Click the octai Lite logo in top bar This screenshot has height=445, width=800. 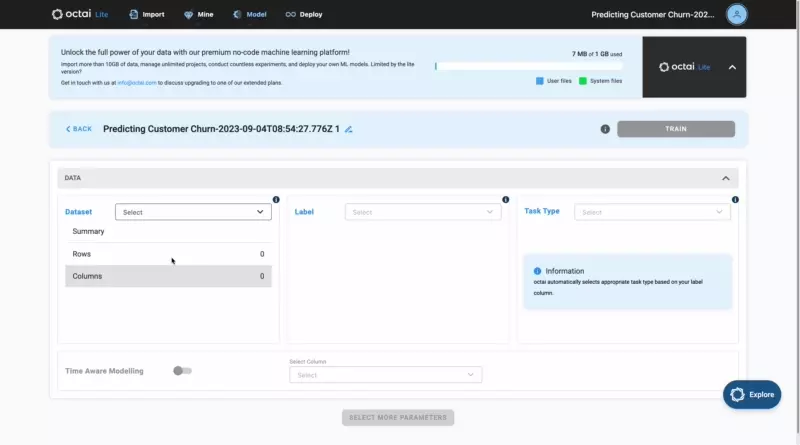click(80, 14)
